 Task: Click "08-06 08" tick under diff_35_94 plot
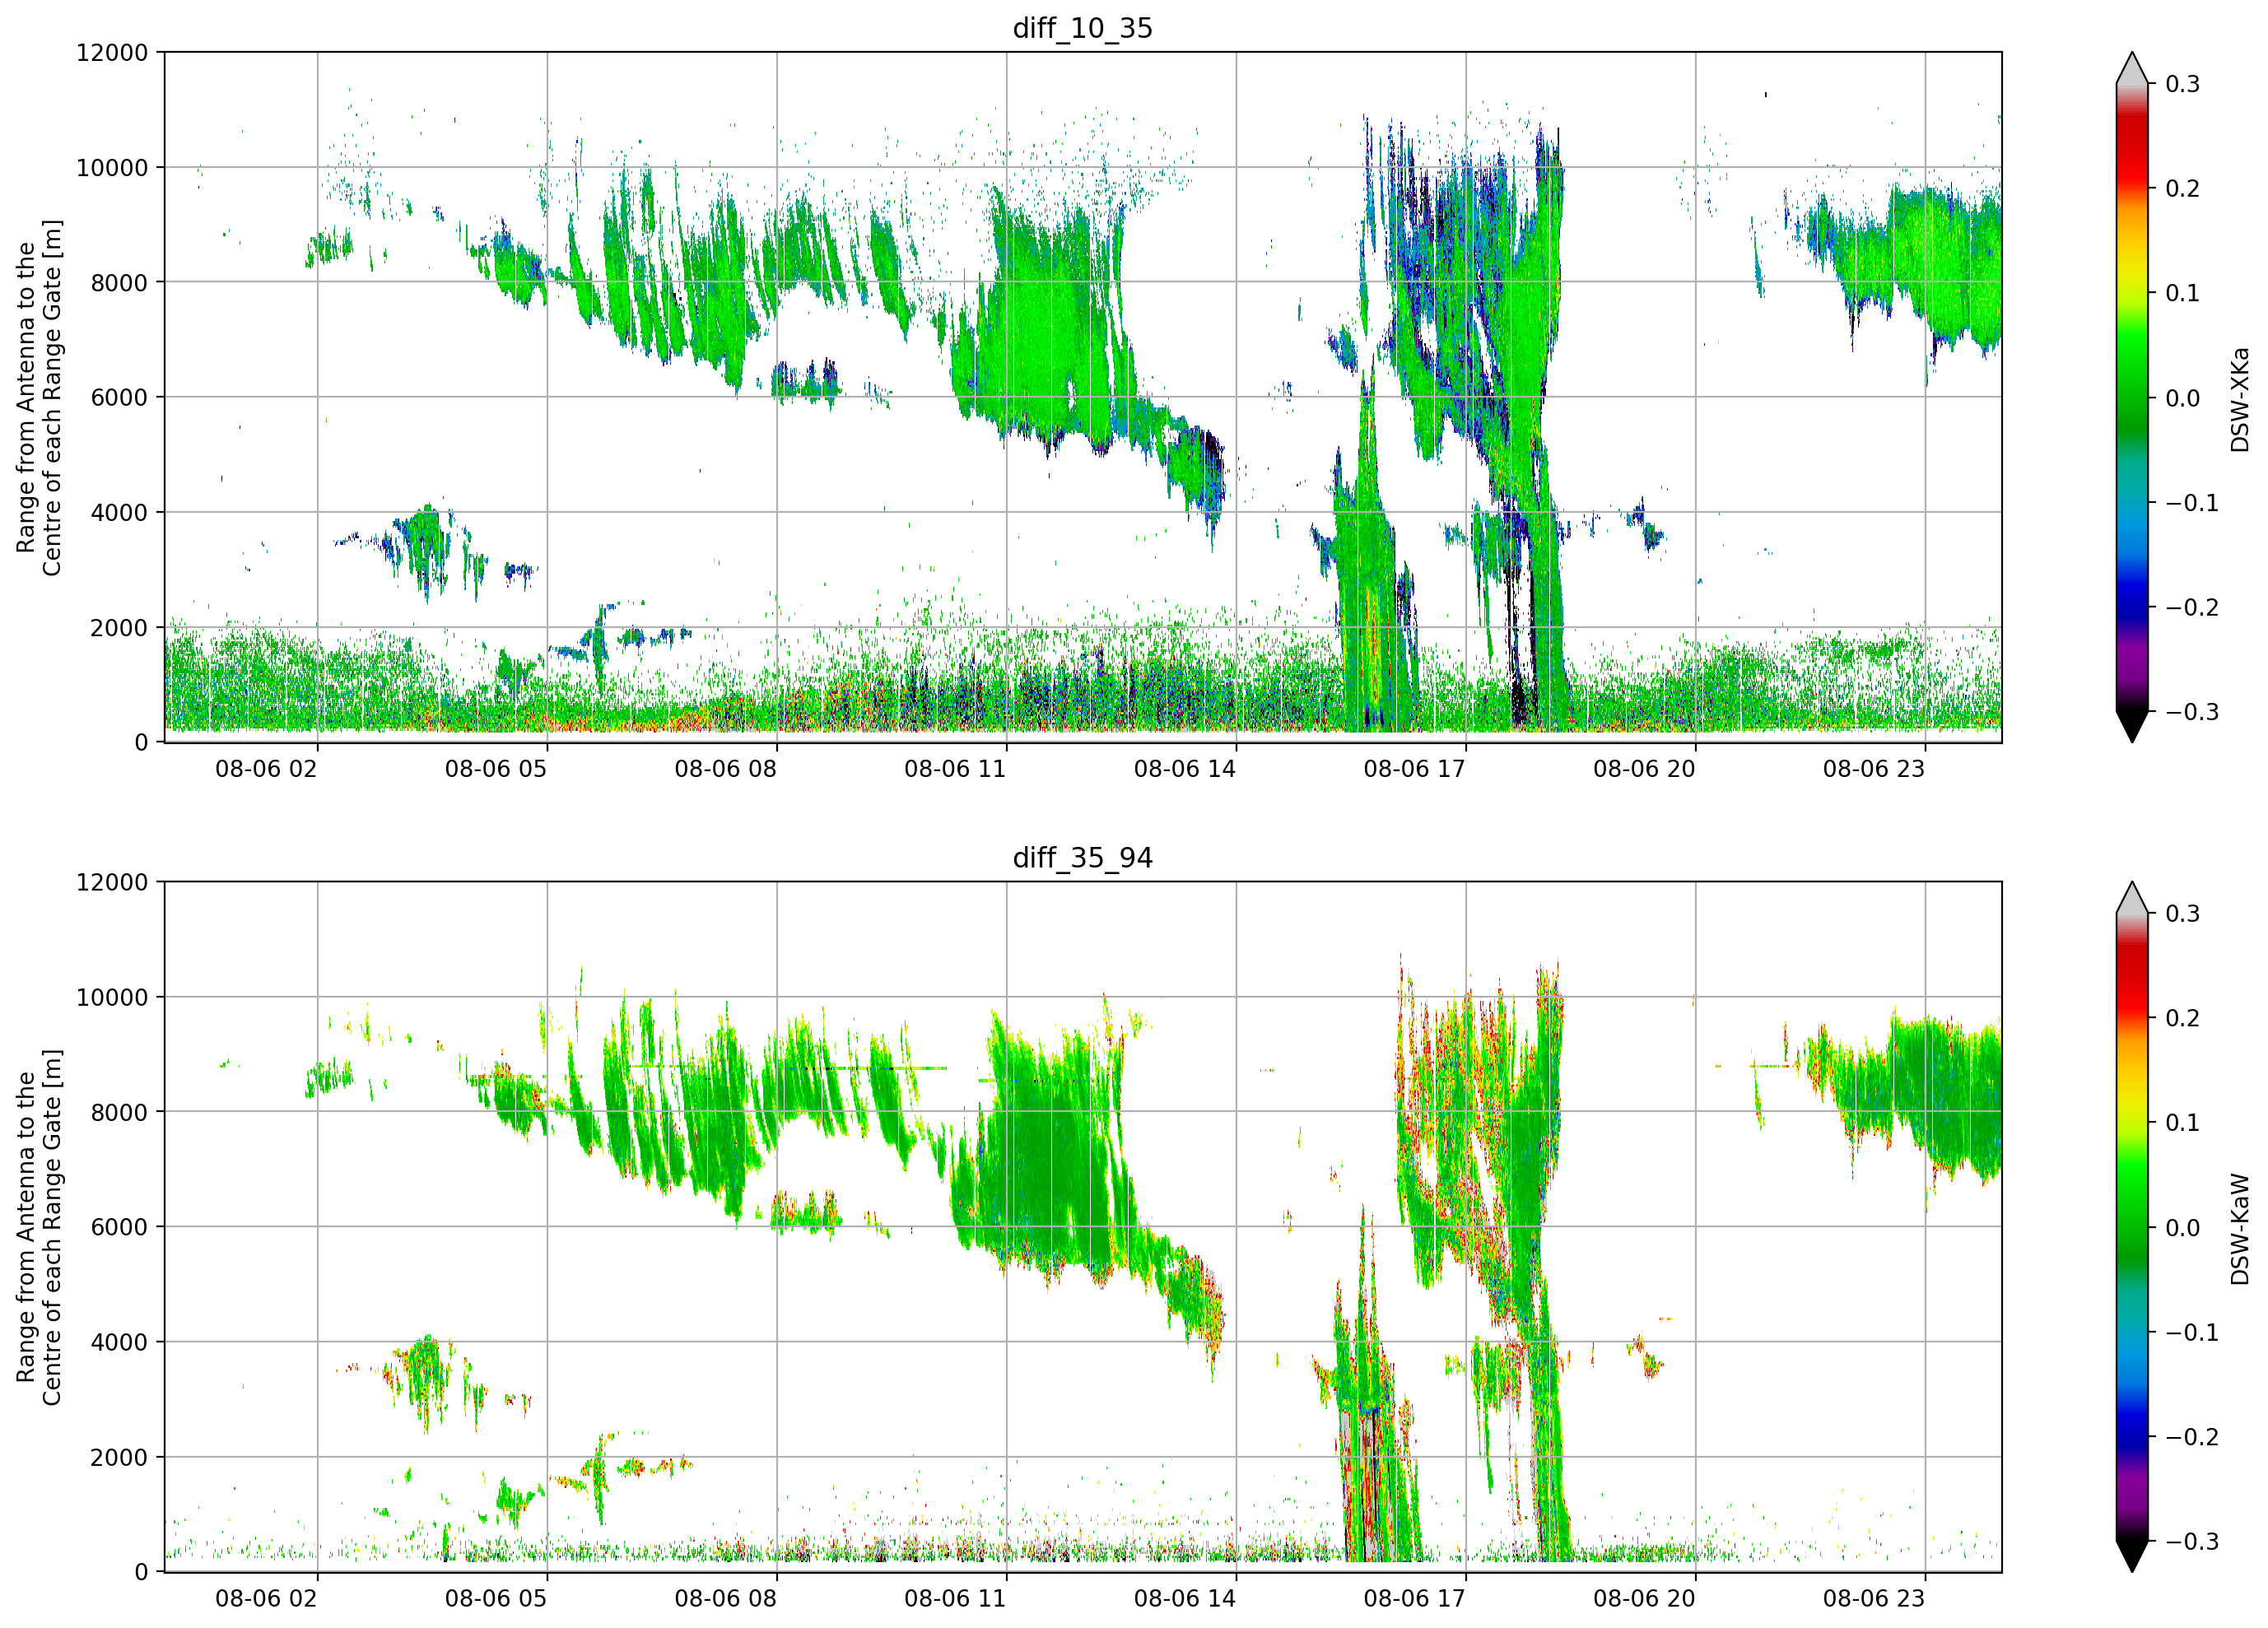point(726,1599)
